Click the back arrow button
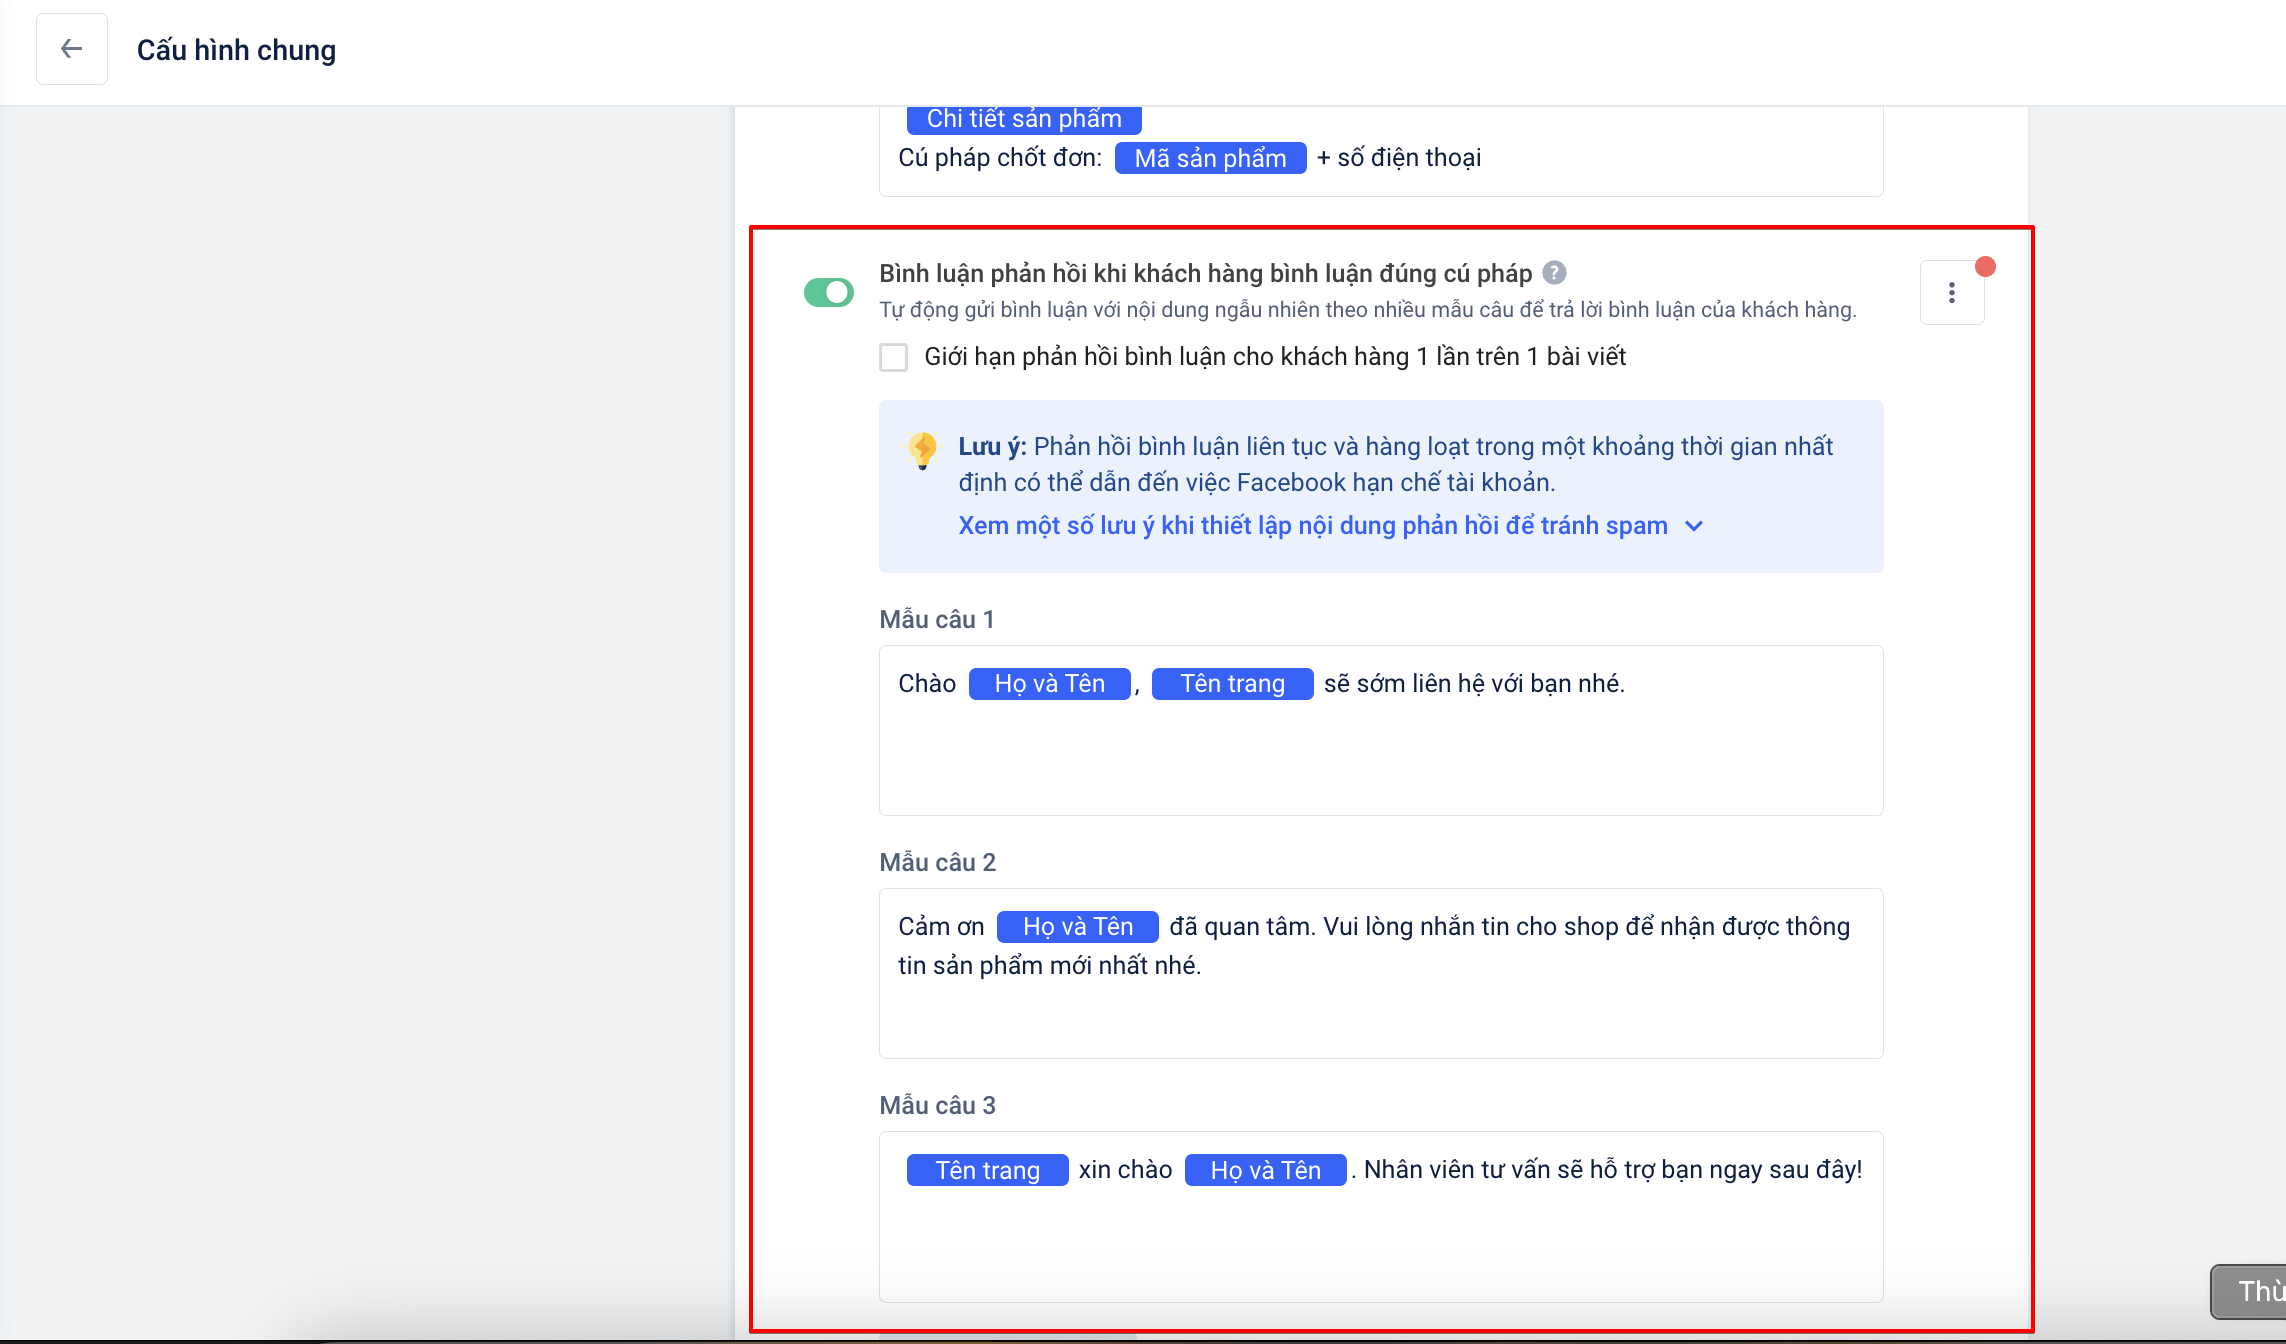2286x1344 pixels. [71, 49]
